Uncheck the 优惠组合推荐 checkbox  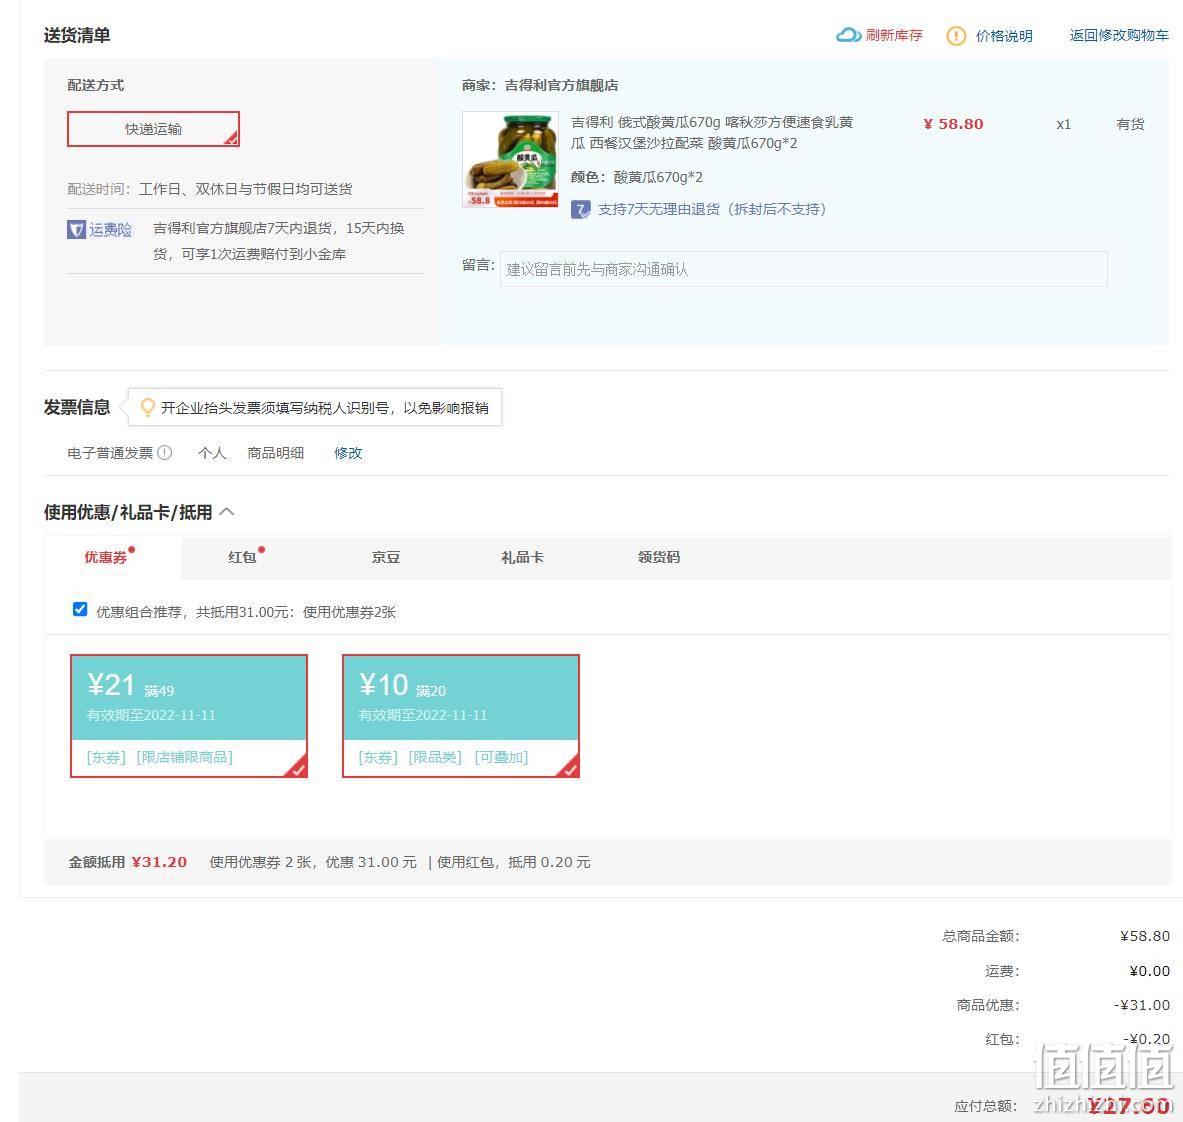point(80,610)
